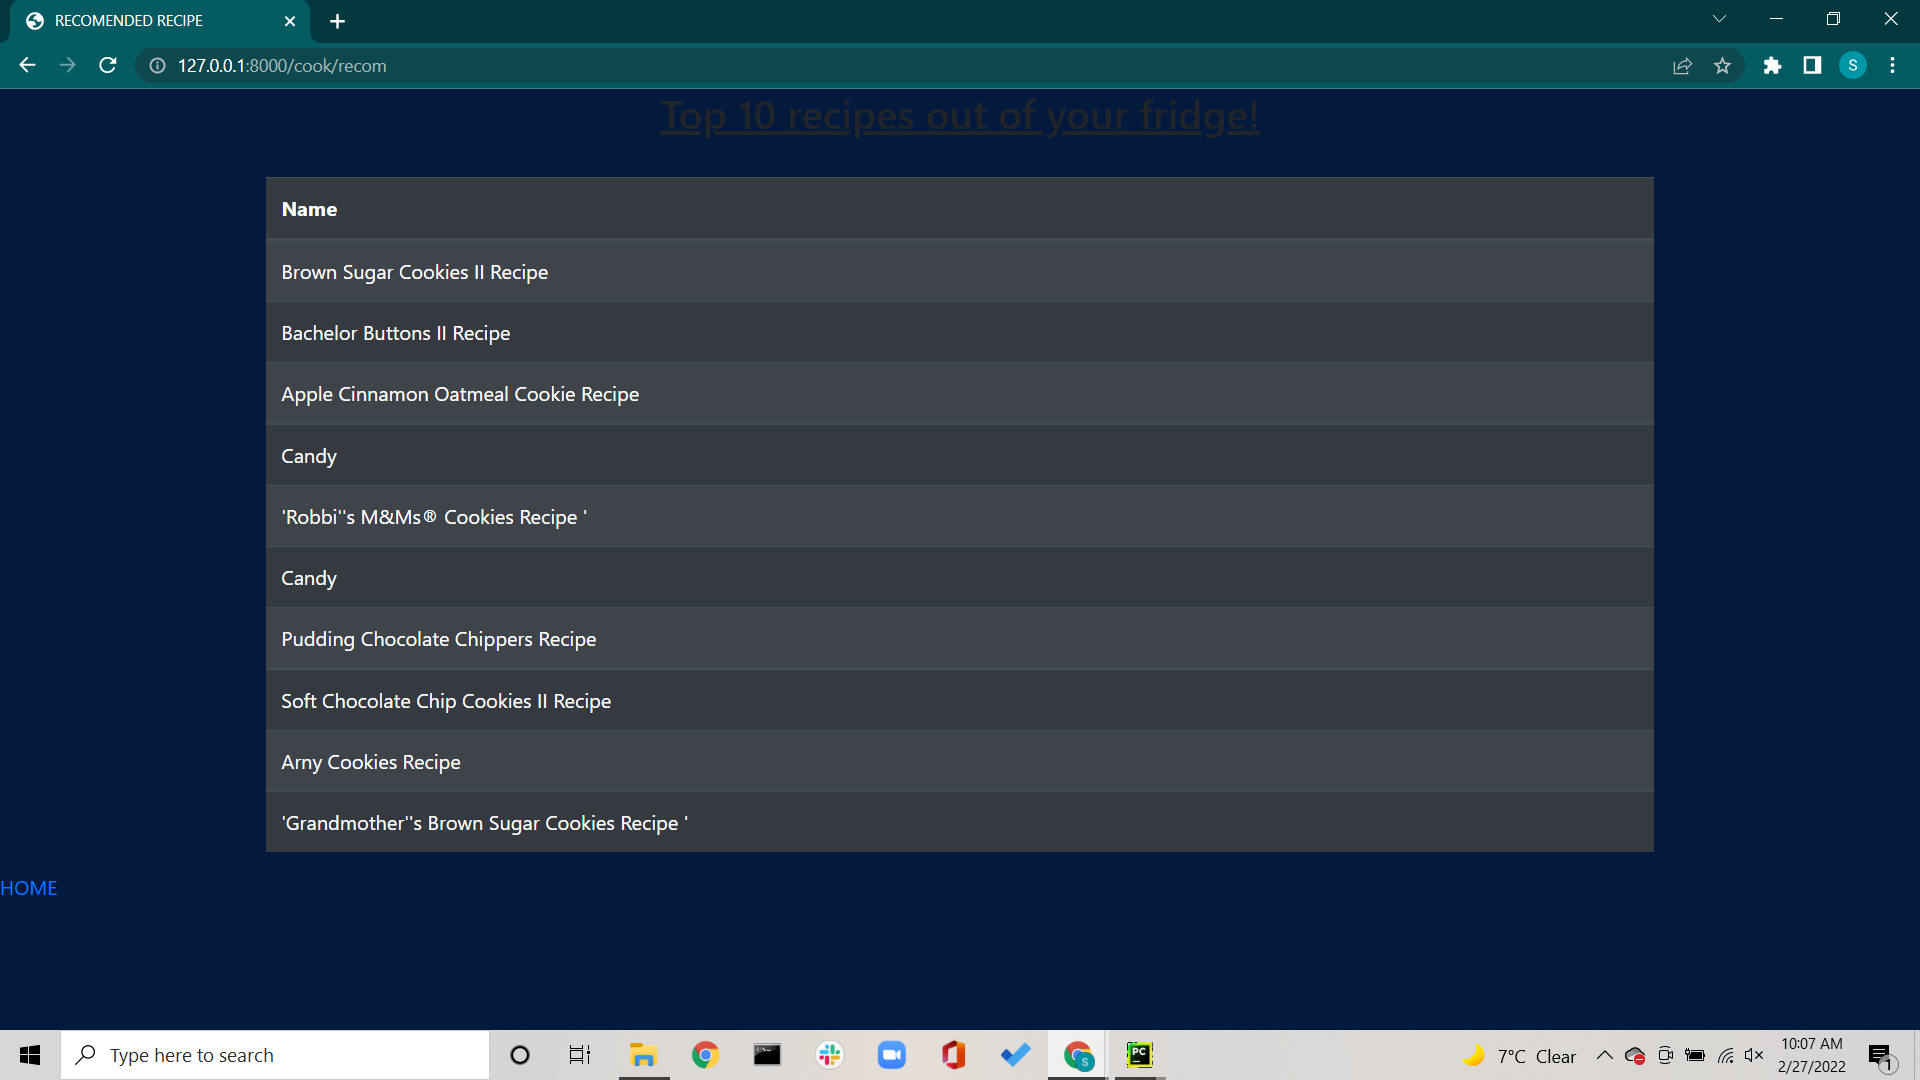This screenshot has height=1080, width=1920.
Task: Click the HOME link
Action: point(29,888)
